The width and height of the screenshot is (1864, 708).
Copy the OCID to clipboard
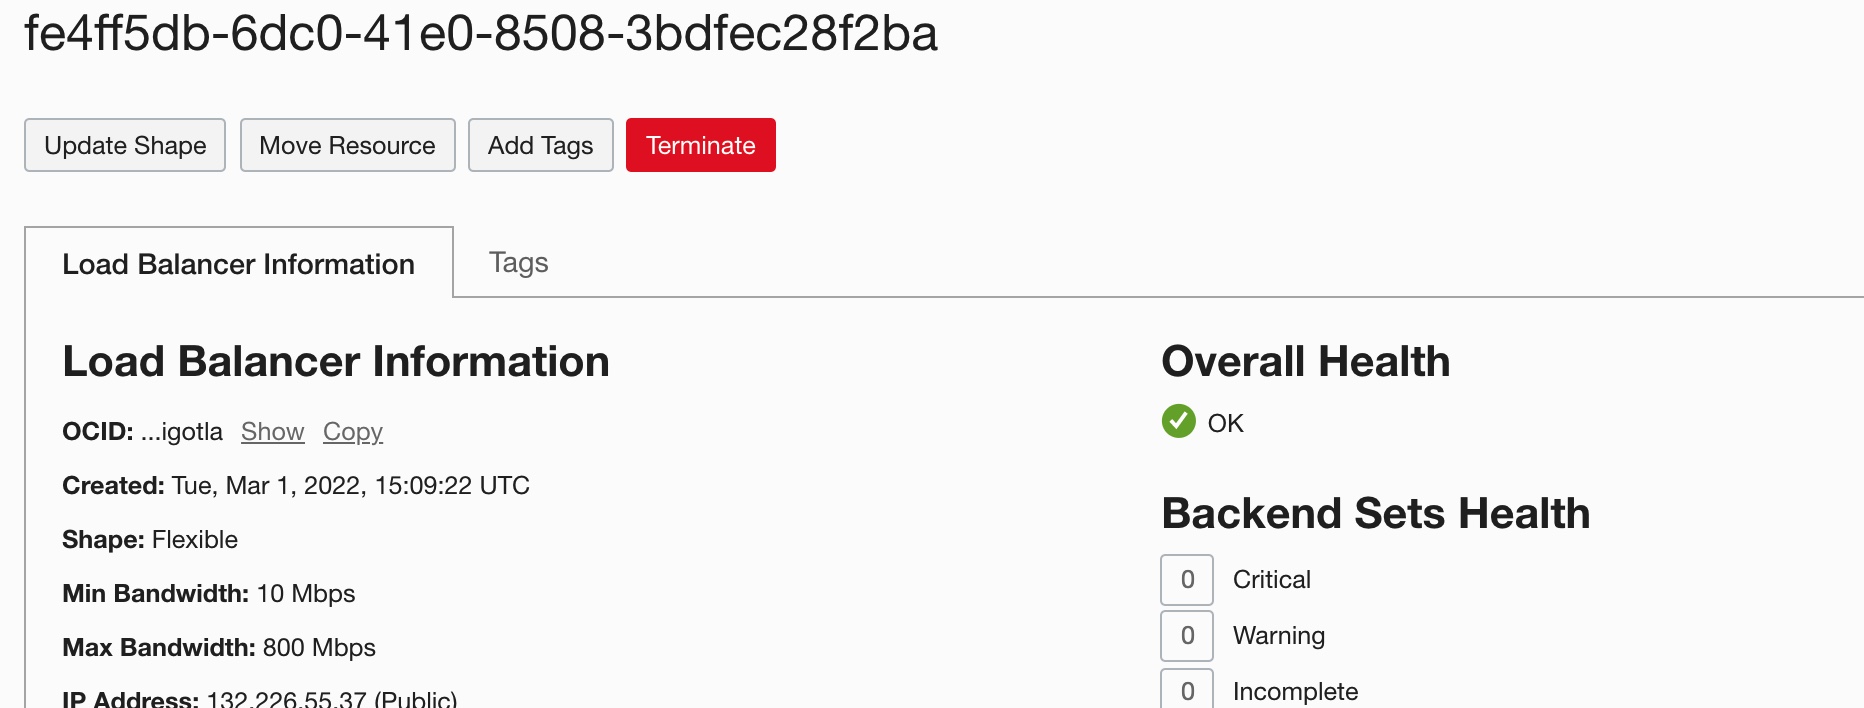[x=352, y=431]
